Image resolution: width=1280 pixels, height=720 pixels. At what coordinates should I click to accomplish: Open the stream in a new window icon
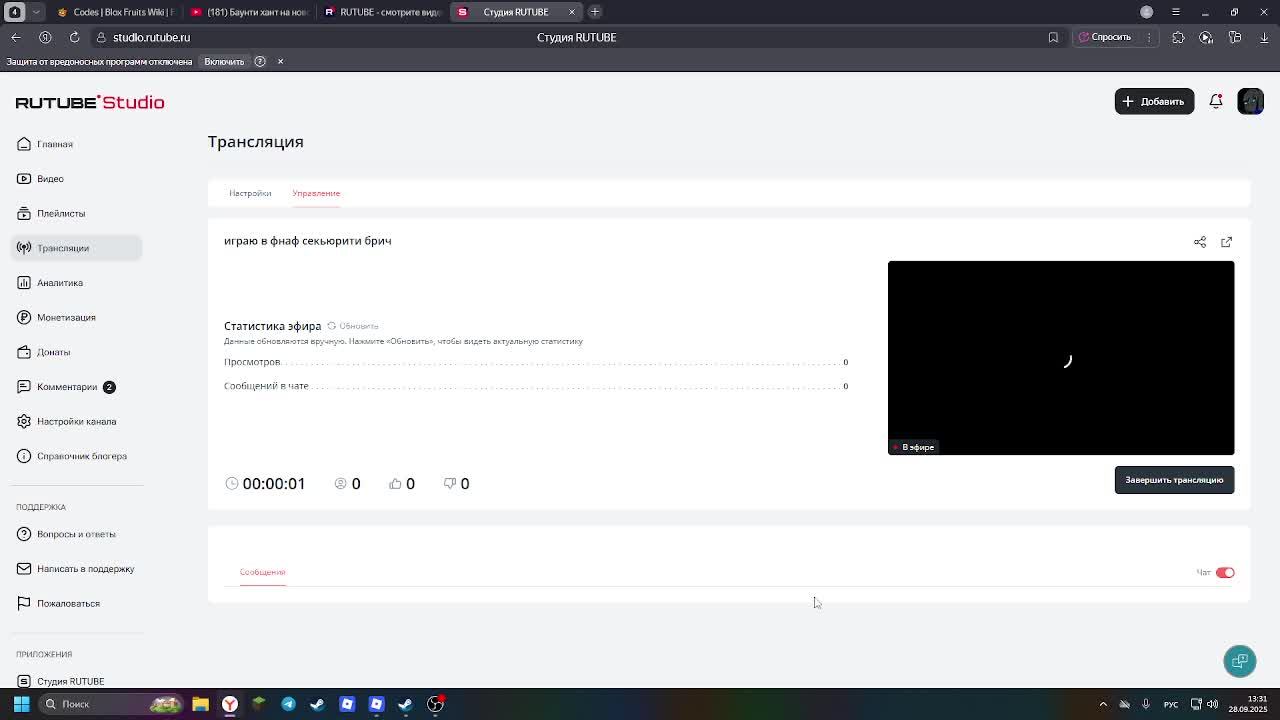click(x=1226, y=242)
